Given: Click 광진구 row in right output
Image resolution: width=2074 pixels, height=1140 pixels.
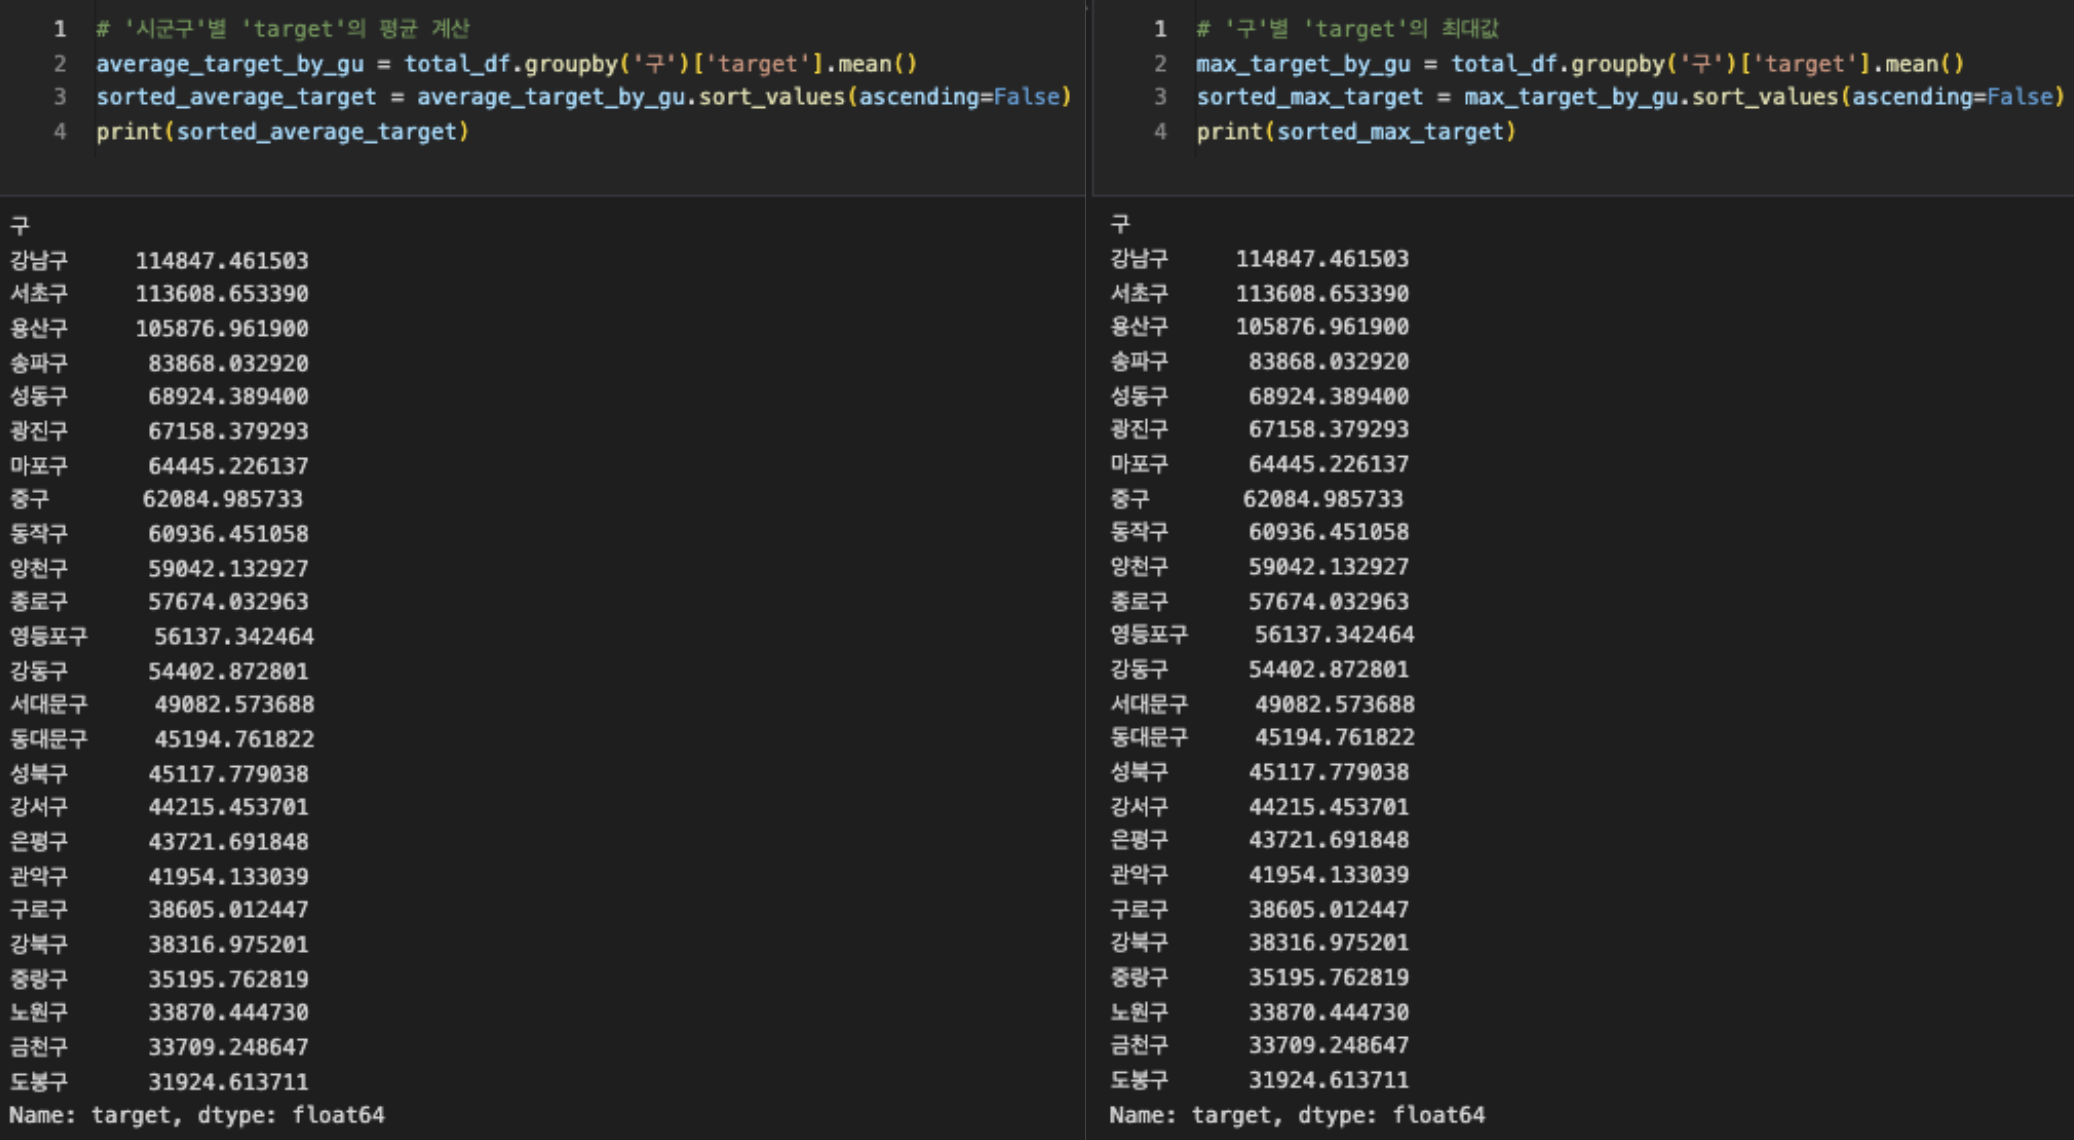Looking at the screenshot, I should (1260, 430).
